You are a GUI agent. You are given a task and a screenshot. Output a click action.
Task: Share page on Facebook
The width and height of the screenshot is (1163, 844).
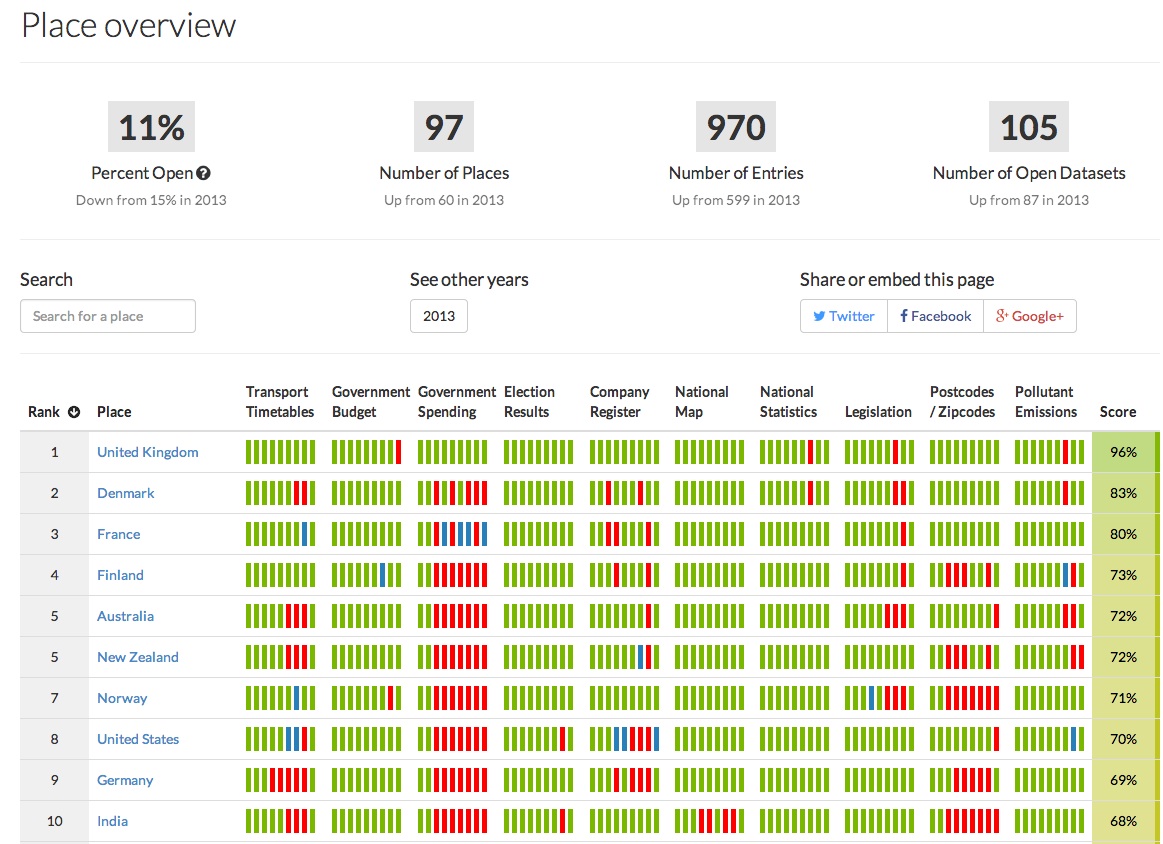[935, 316]
